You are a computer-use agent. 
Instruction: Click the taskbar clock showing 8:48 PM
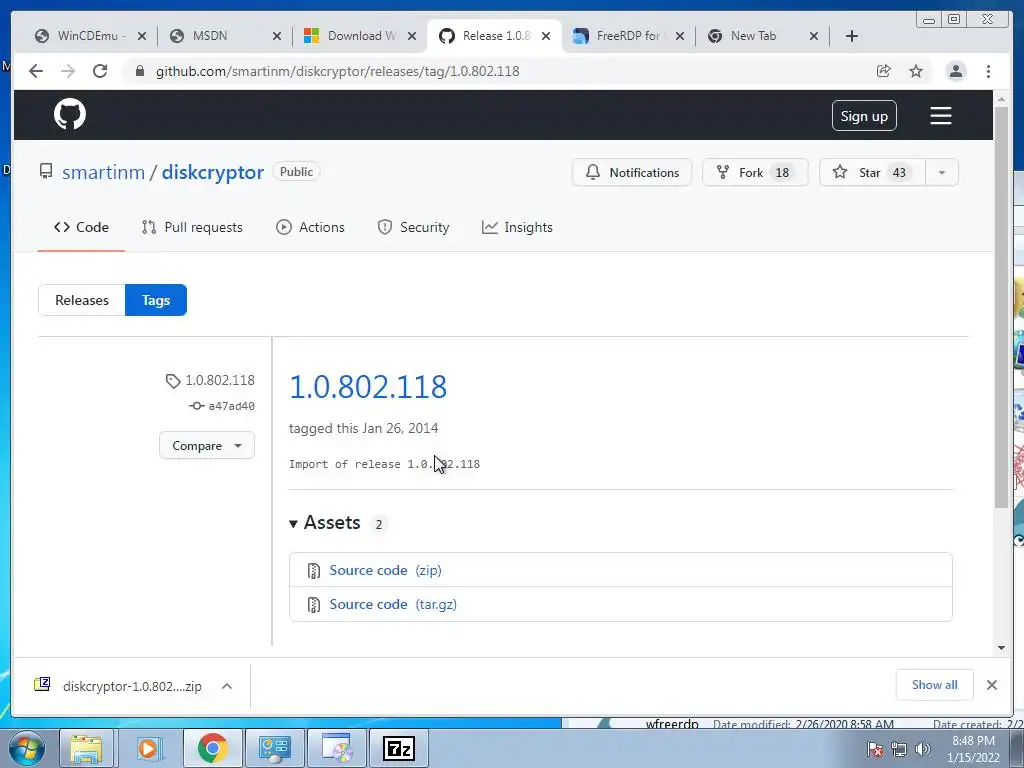(x=973, y=749)
